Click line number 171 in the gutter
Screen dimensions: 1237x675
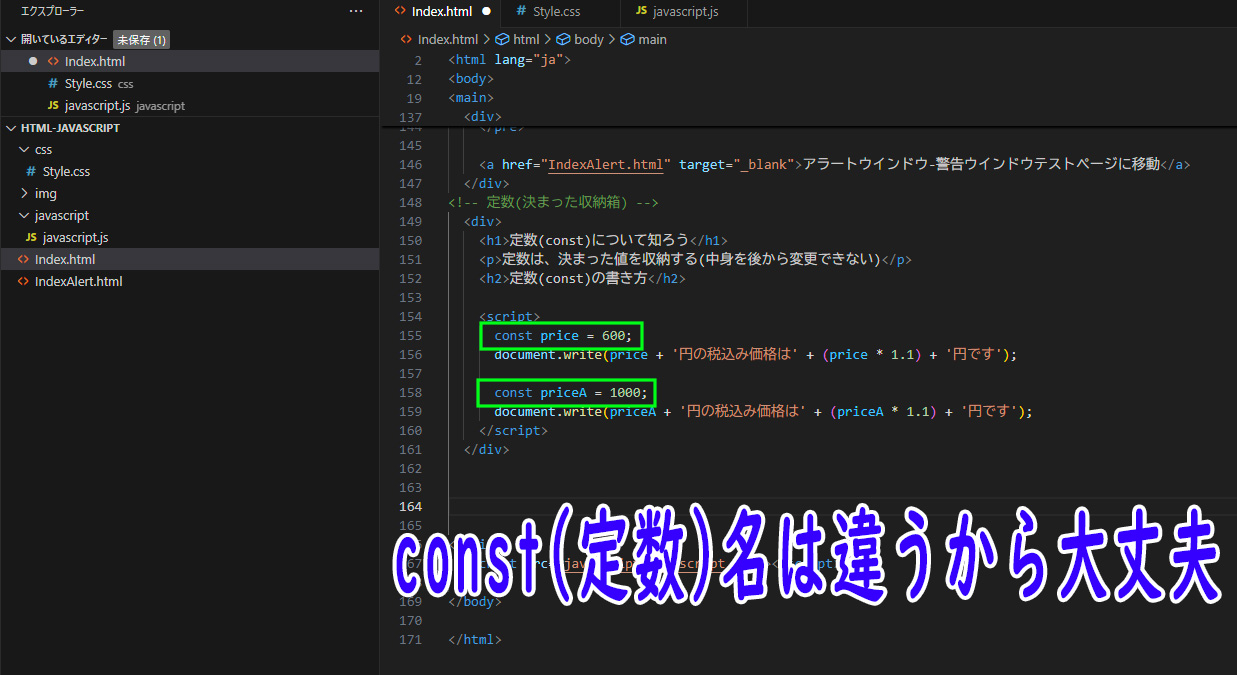(410, 640)
